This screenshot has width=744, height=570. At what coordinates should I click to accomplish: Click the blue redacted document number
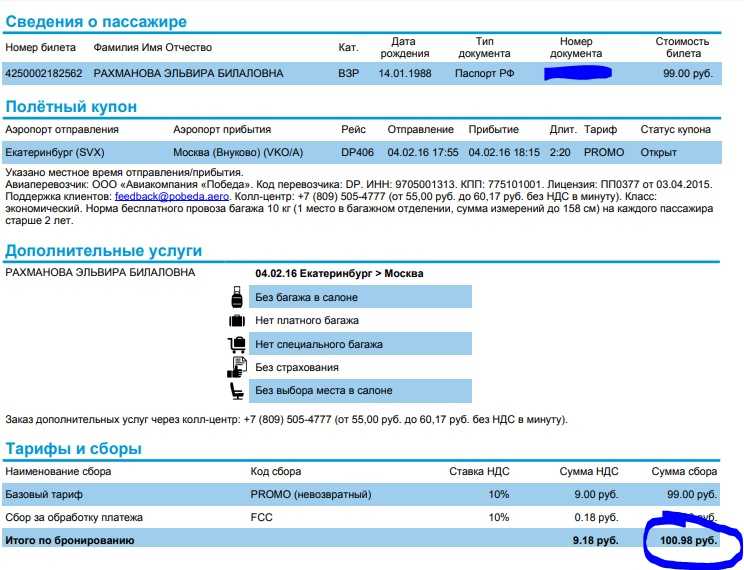pos(578,73)
